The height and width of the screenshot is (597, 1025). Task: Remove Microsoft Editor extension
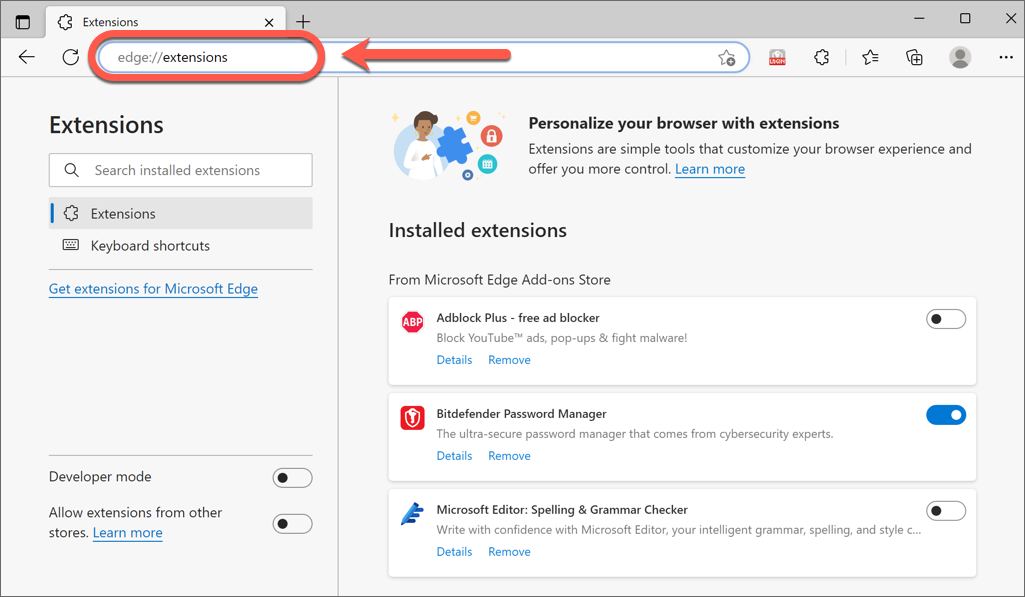pyautogui.click(x=509, y=551)
